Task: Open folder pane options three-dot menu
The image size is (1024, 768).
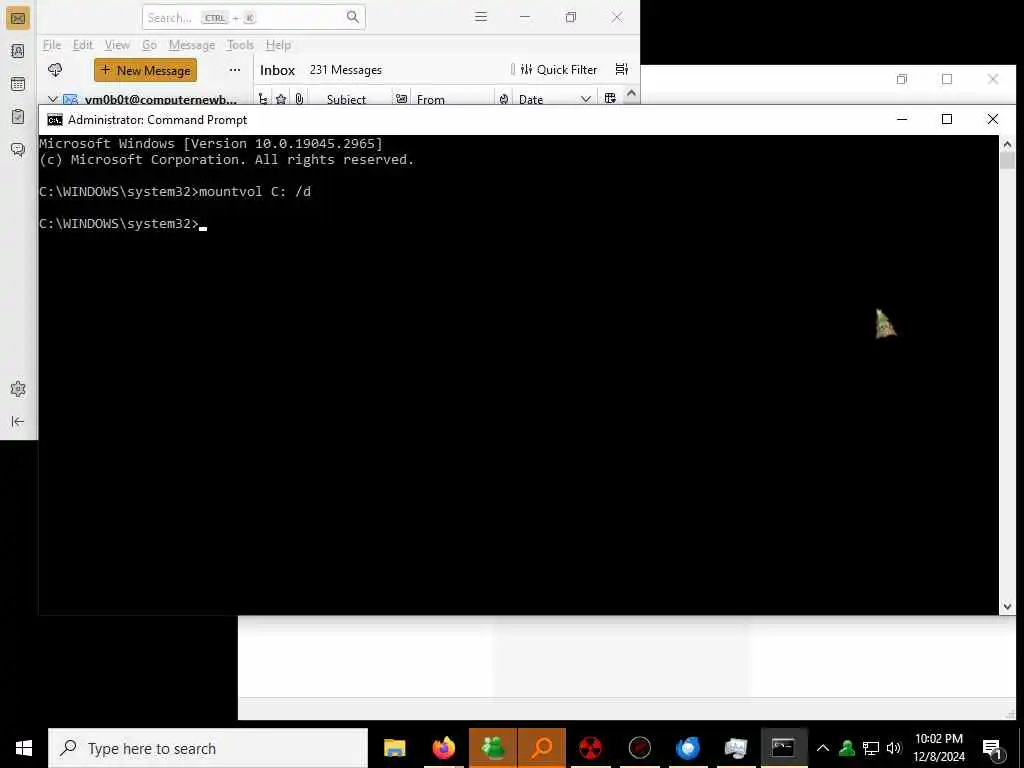Action: coord(234,70)
